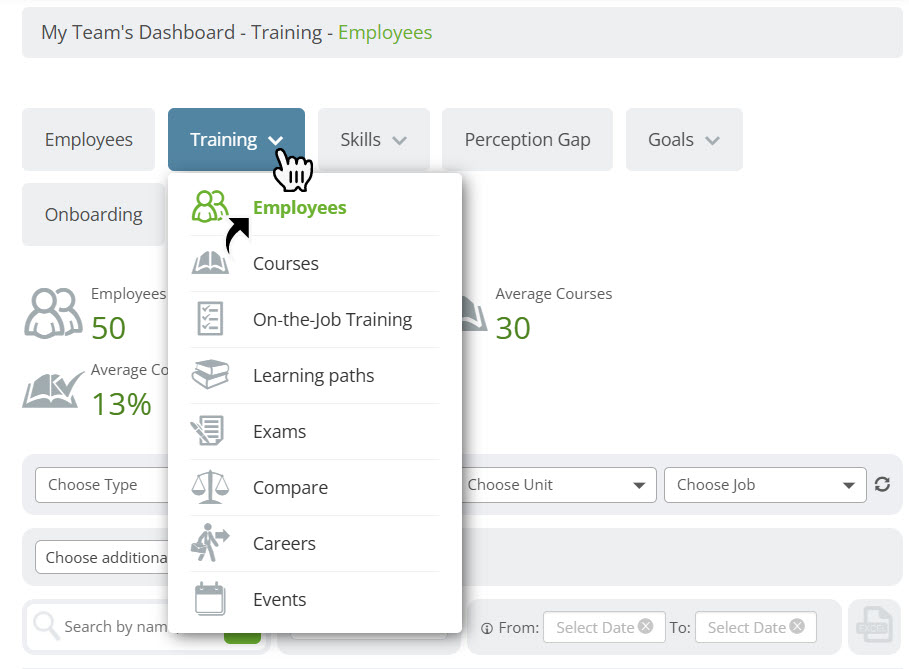Select Careers from the Training menu

(315, 543)
